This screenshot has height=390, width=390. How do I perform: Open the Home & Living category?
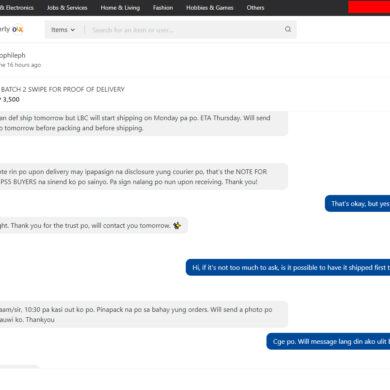120,8
